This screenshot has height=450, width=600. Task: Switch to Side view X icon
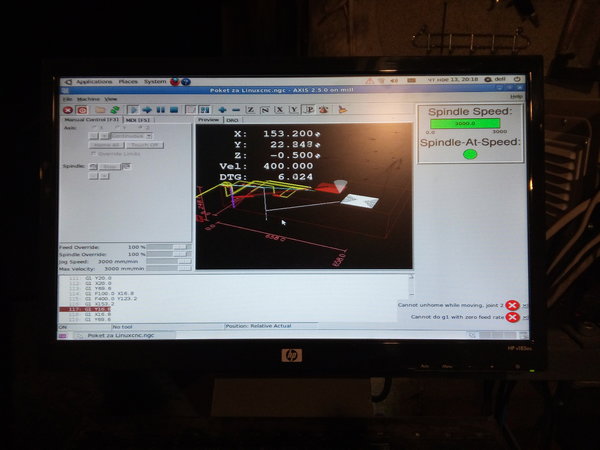click(279, 110)
